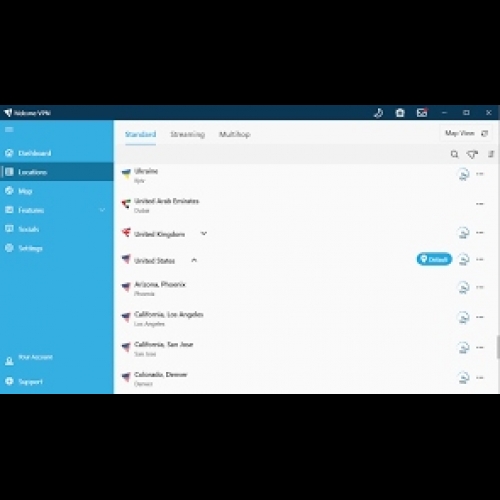The height and width of the screenshot is (500, 500).
Task: Expand the Features sidebar menu chevron
Action: tap(102, 210)
